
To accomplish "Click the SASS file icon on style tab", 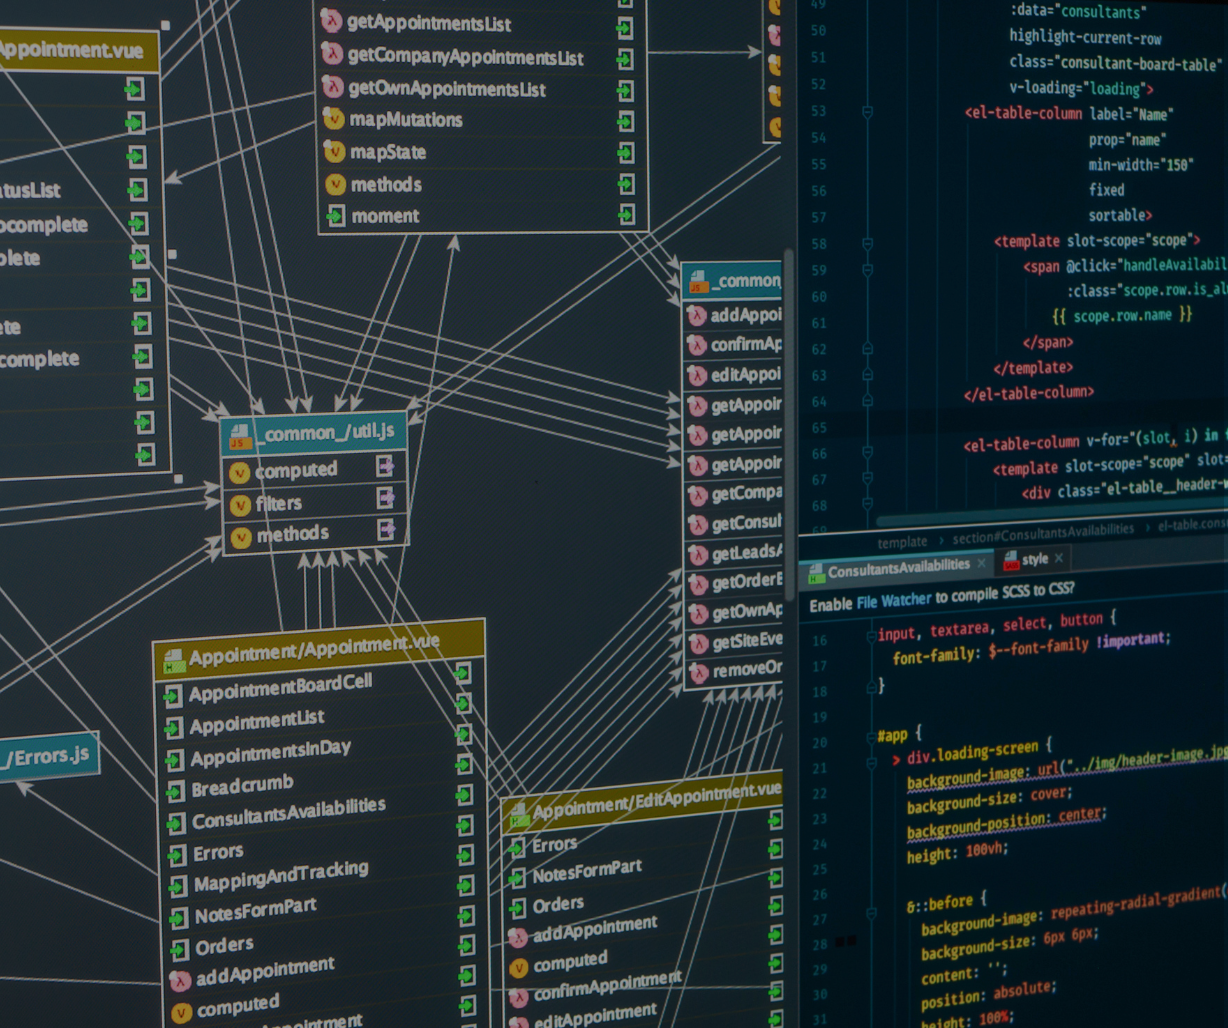I will pos(1010,560).
